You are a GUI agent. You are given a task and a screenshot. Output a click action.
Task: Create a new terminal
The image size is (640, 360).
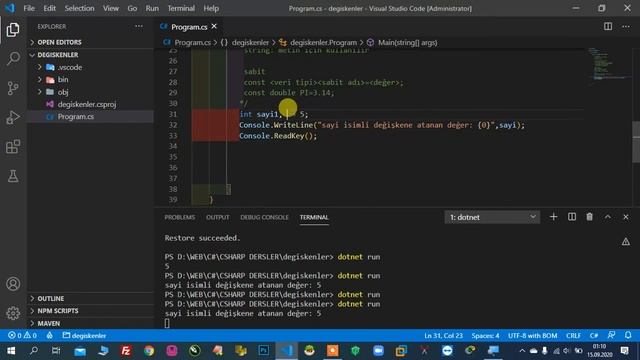coord(553,217)
